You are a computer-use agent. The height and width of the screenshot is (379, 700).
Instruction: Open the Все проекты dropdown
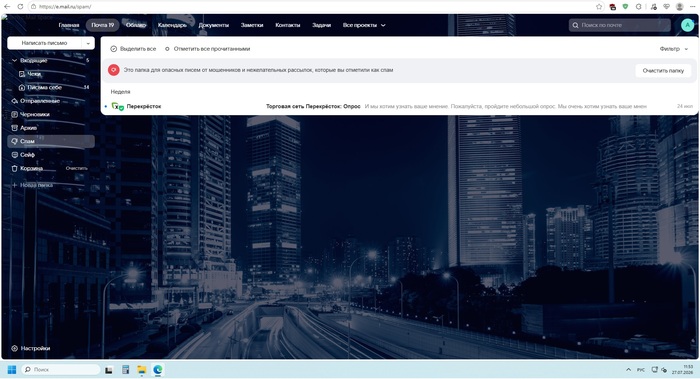tap(364, 25)
